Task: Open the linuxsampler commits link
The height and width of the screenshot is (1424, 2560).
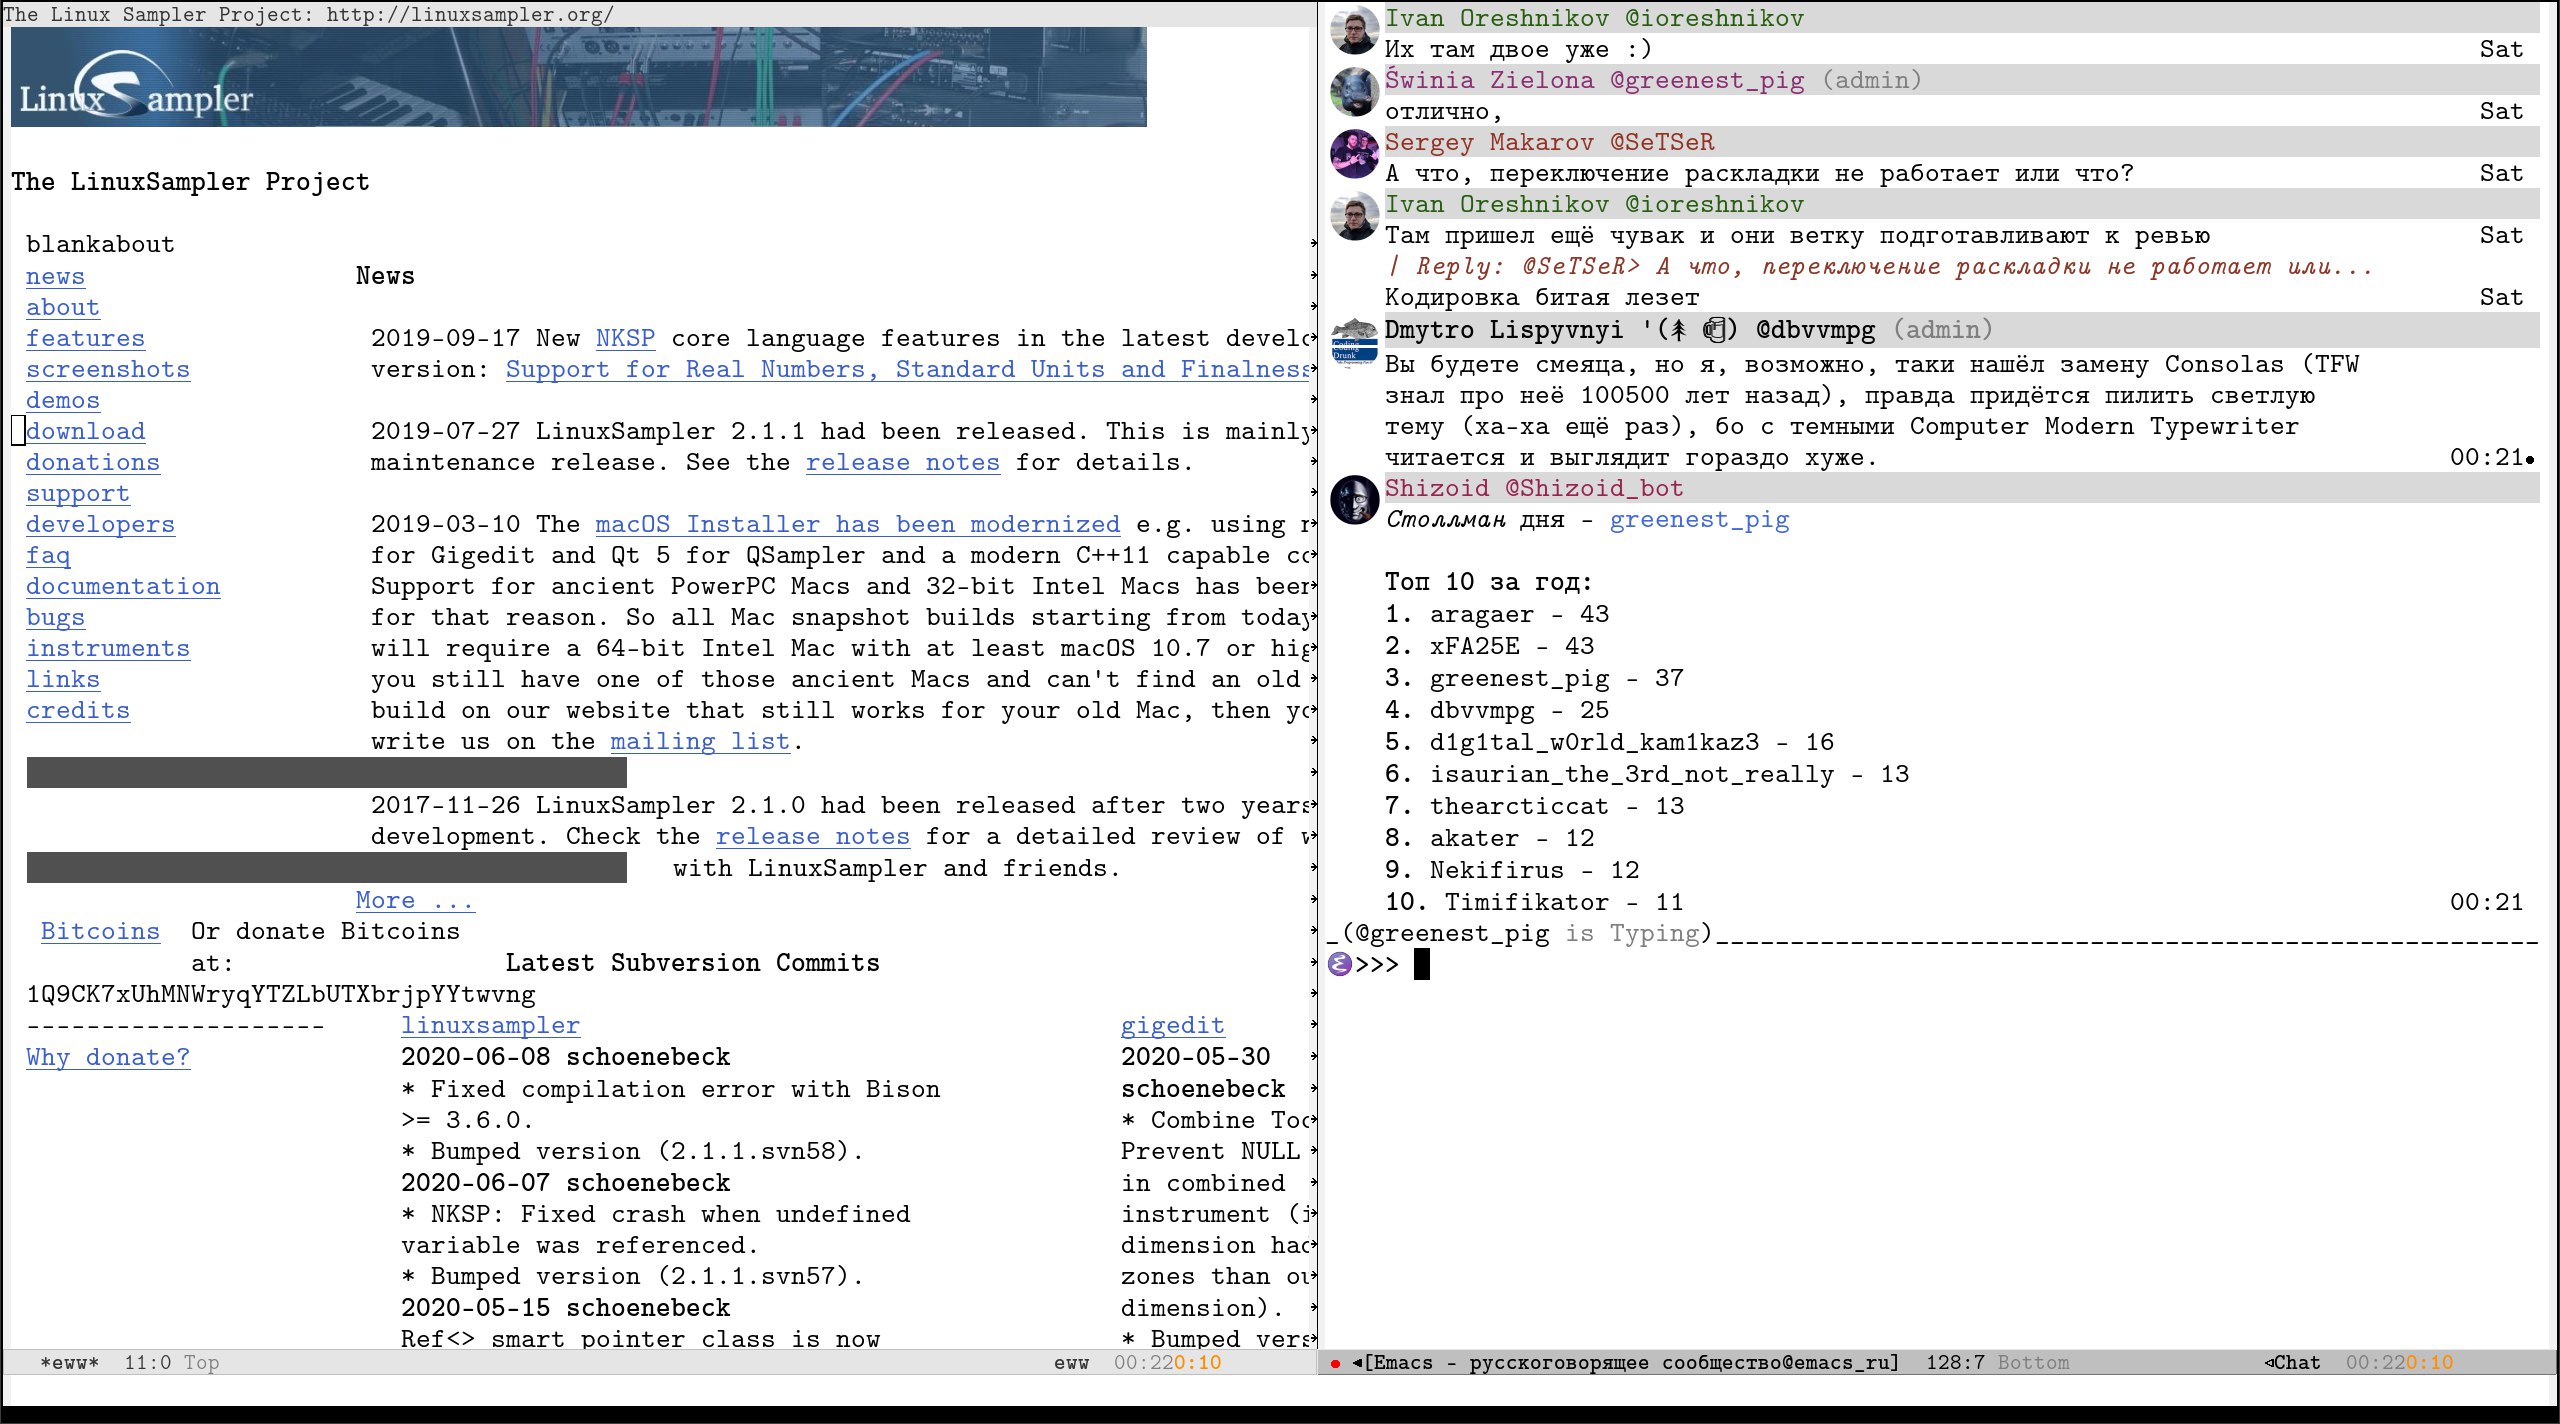Action: [490, 1025]
